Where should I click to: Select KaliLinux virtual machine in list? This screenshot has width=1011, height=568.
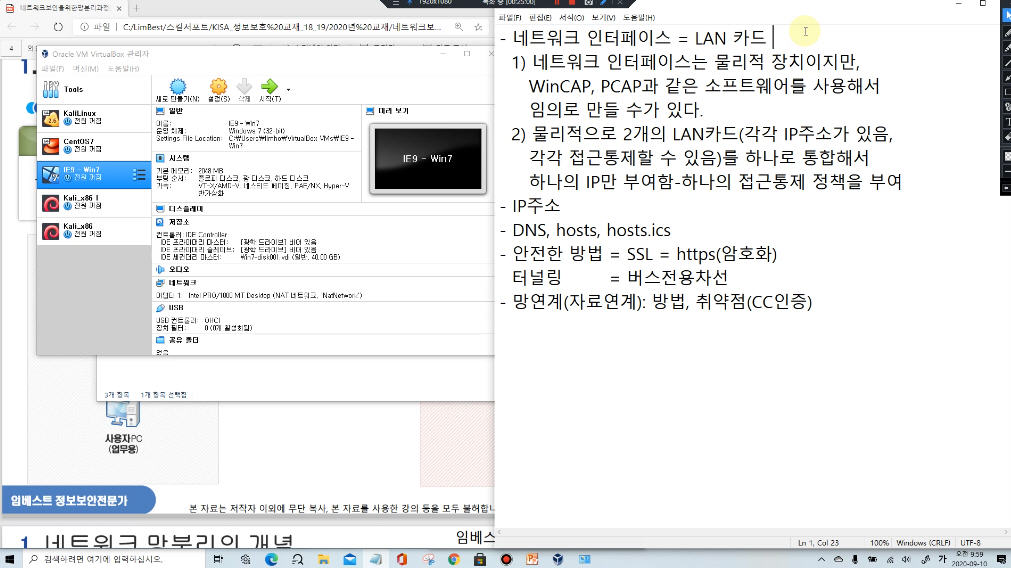[94, 117]
